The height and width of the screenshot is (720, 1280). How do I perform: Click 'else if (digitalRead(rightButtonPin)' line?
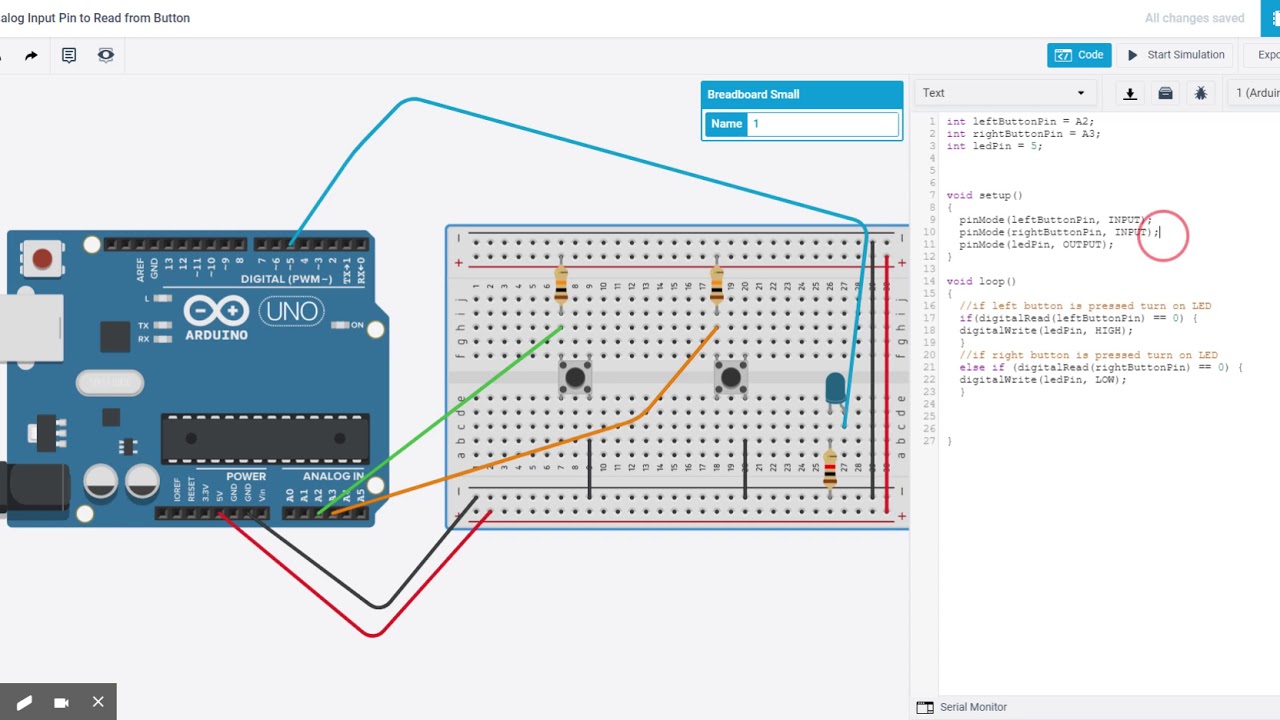(1101, 367)
